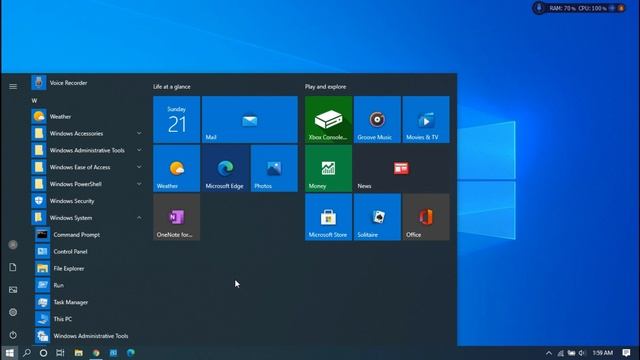Open the Photos tile
Viewport: 640px width, 360px height.
coord(274,168)
